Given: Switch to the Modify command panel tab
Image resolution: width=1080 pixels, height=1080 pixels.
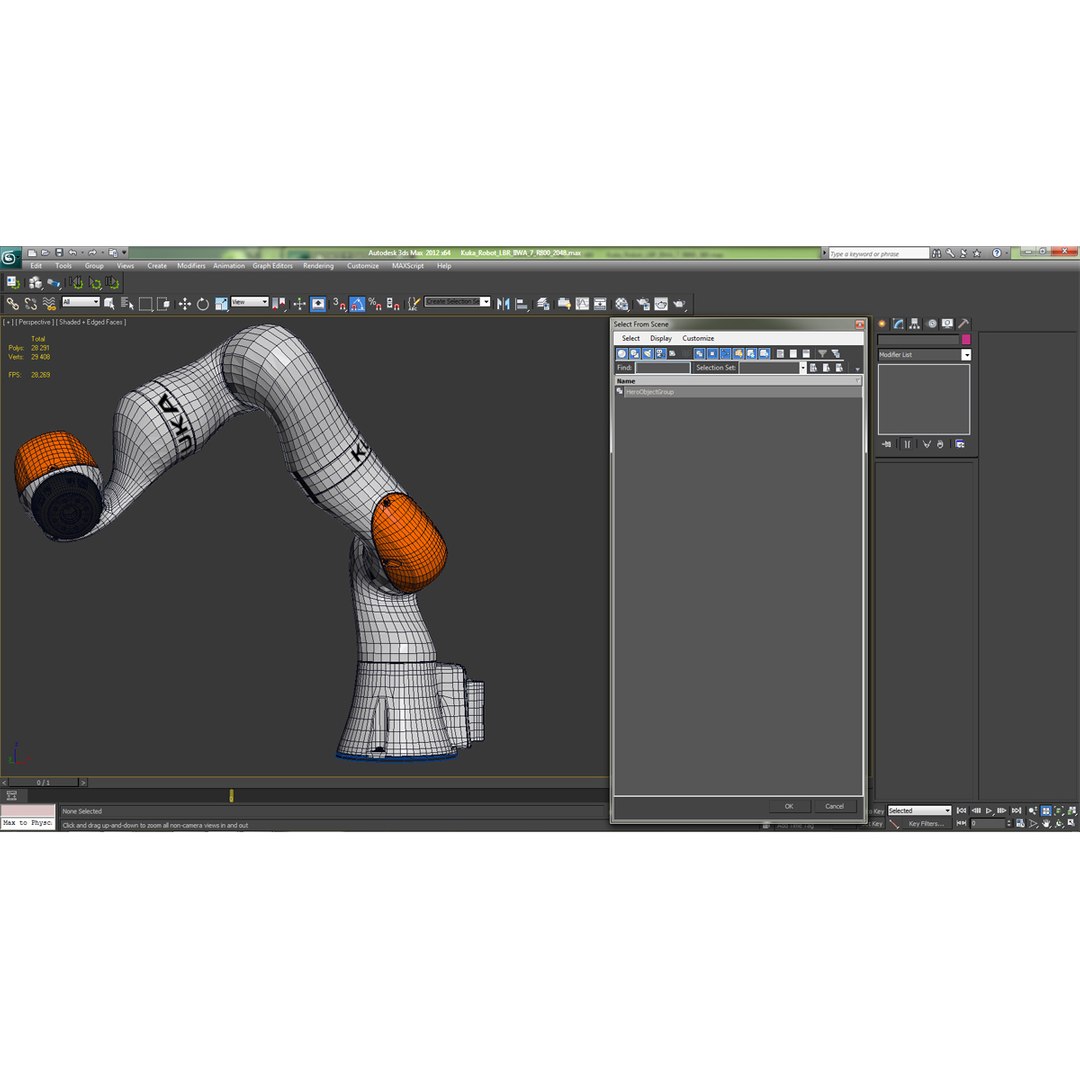Looking at the screenshot, I should 898,324.
